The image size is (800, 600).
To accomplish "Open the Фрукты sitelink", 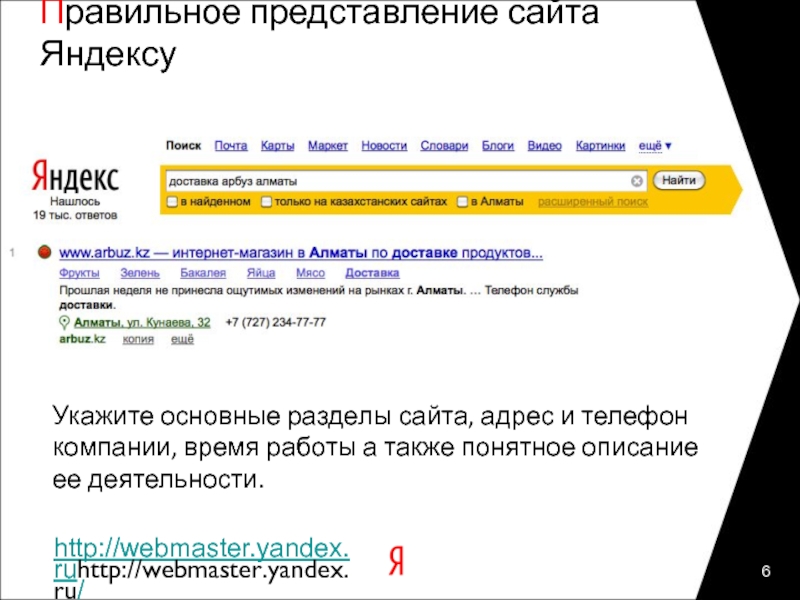I will tap(79, 273).
